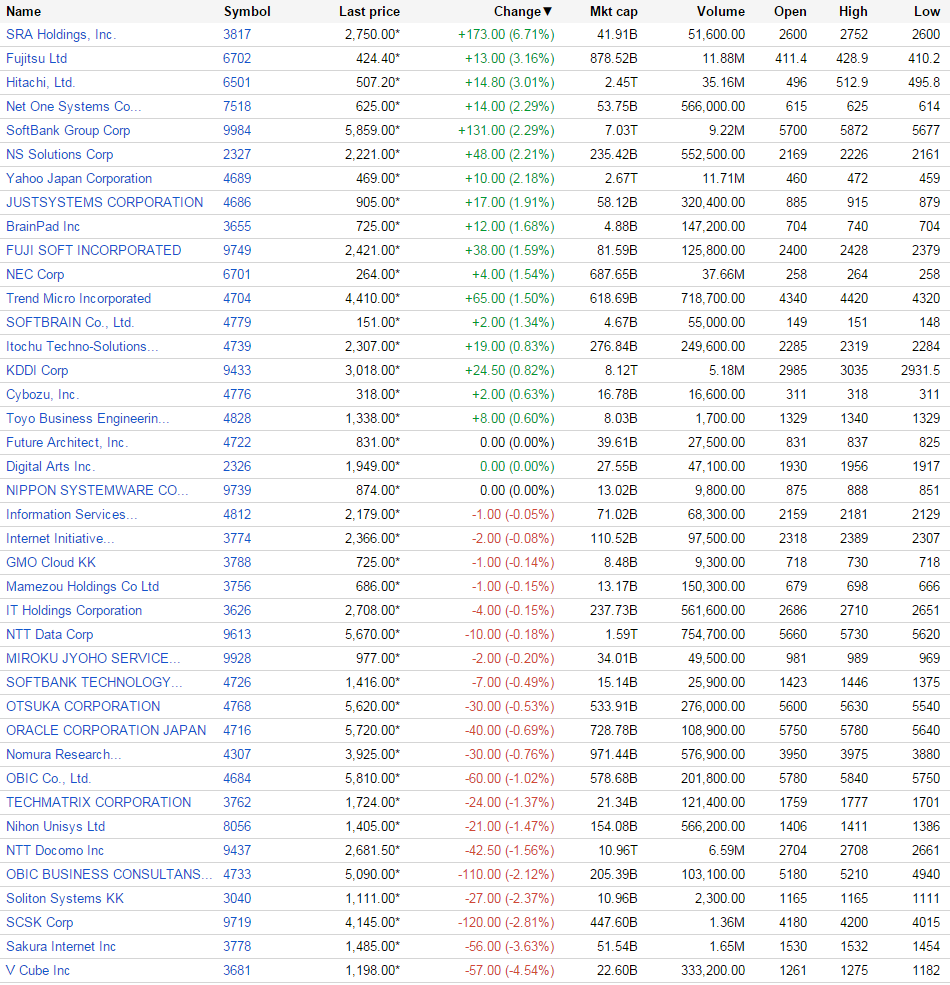Open SOFTBRAIN Co., Ltd. link
950x985 pixels.
(70, 322)
